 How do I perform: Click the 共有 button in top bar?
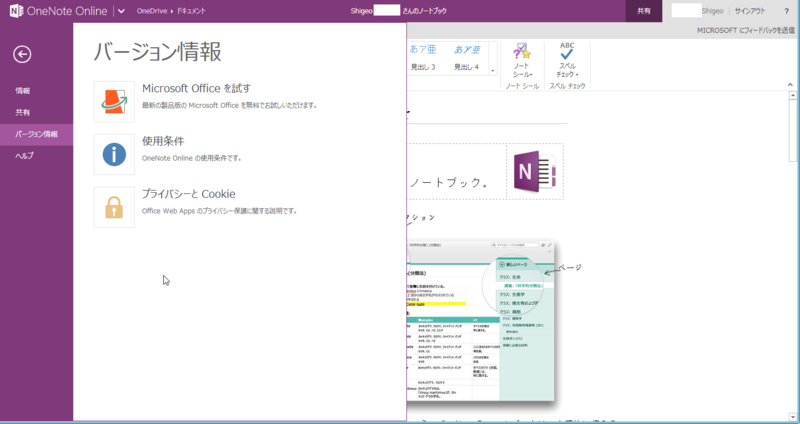[x=644, y=11]
